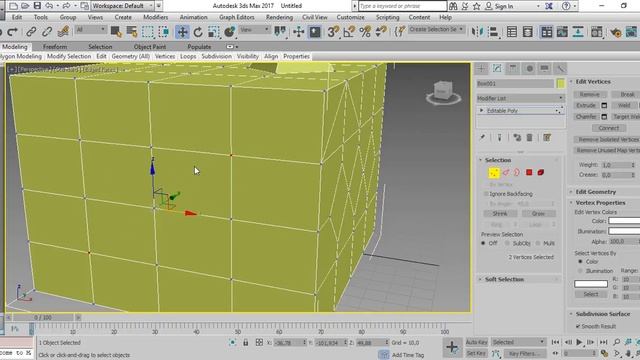Image resolution: width=640 pixels, height=360 pixels.
Task: Open the Create tab in command panel
Action: pyautogui.click(x=481, y=68)
